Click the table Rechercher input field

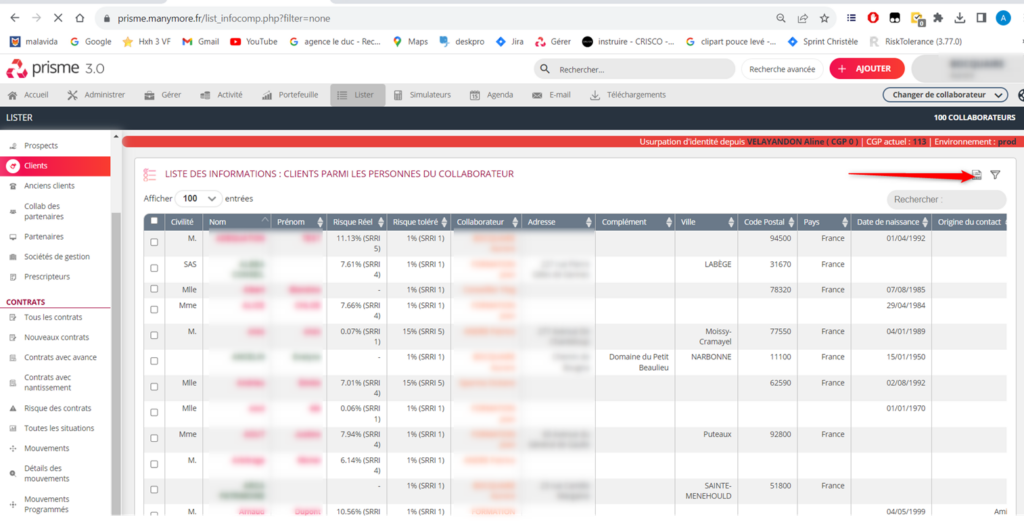point(945,199)
